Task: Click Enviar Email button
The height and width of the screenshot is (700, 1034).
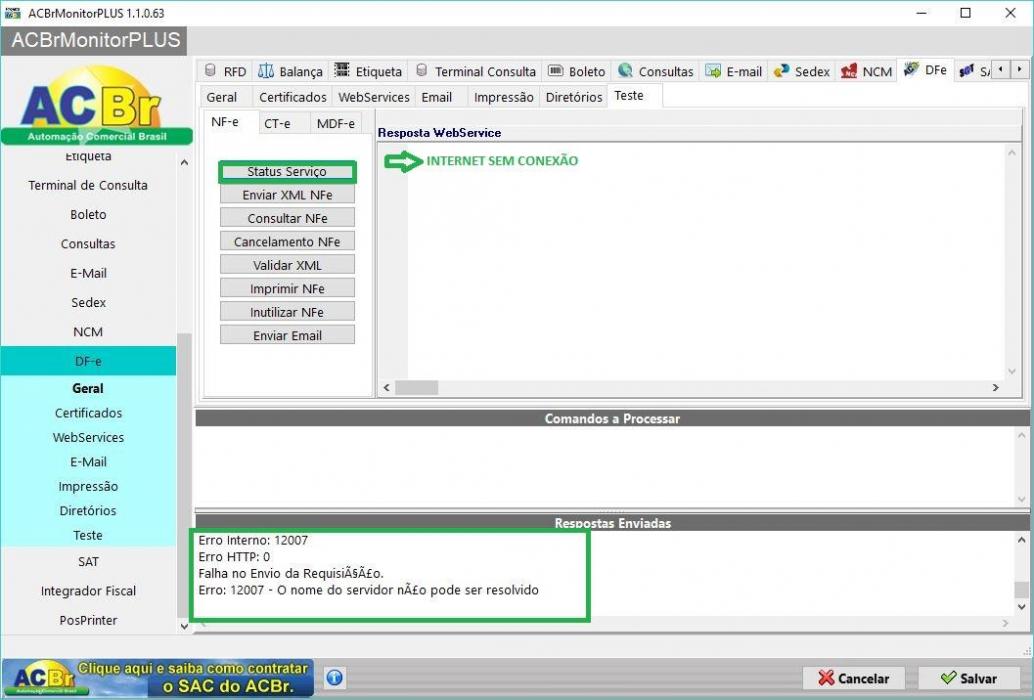Action: tap(287, 335)
